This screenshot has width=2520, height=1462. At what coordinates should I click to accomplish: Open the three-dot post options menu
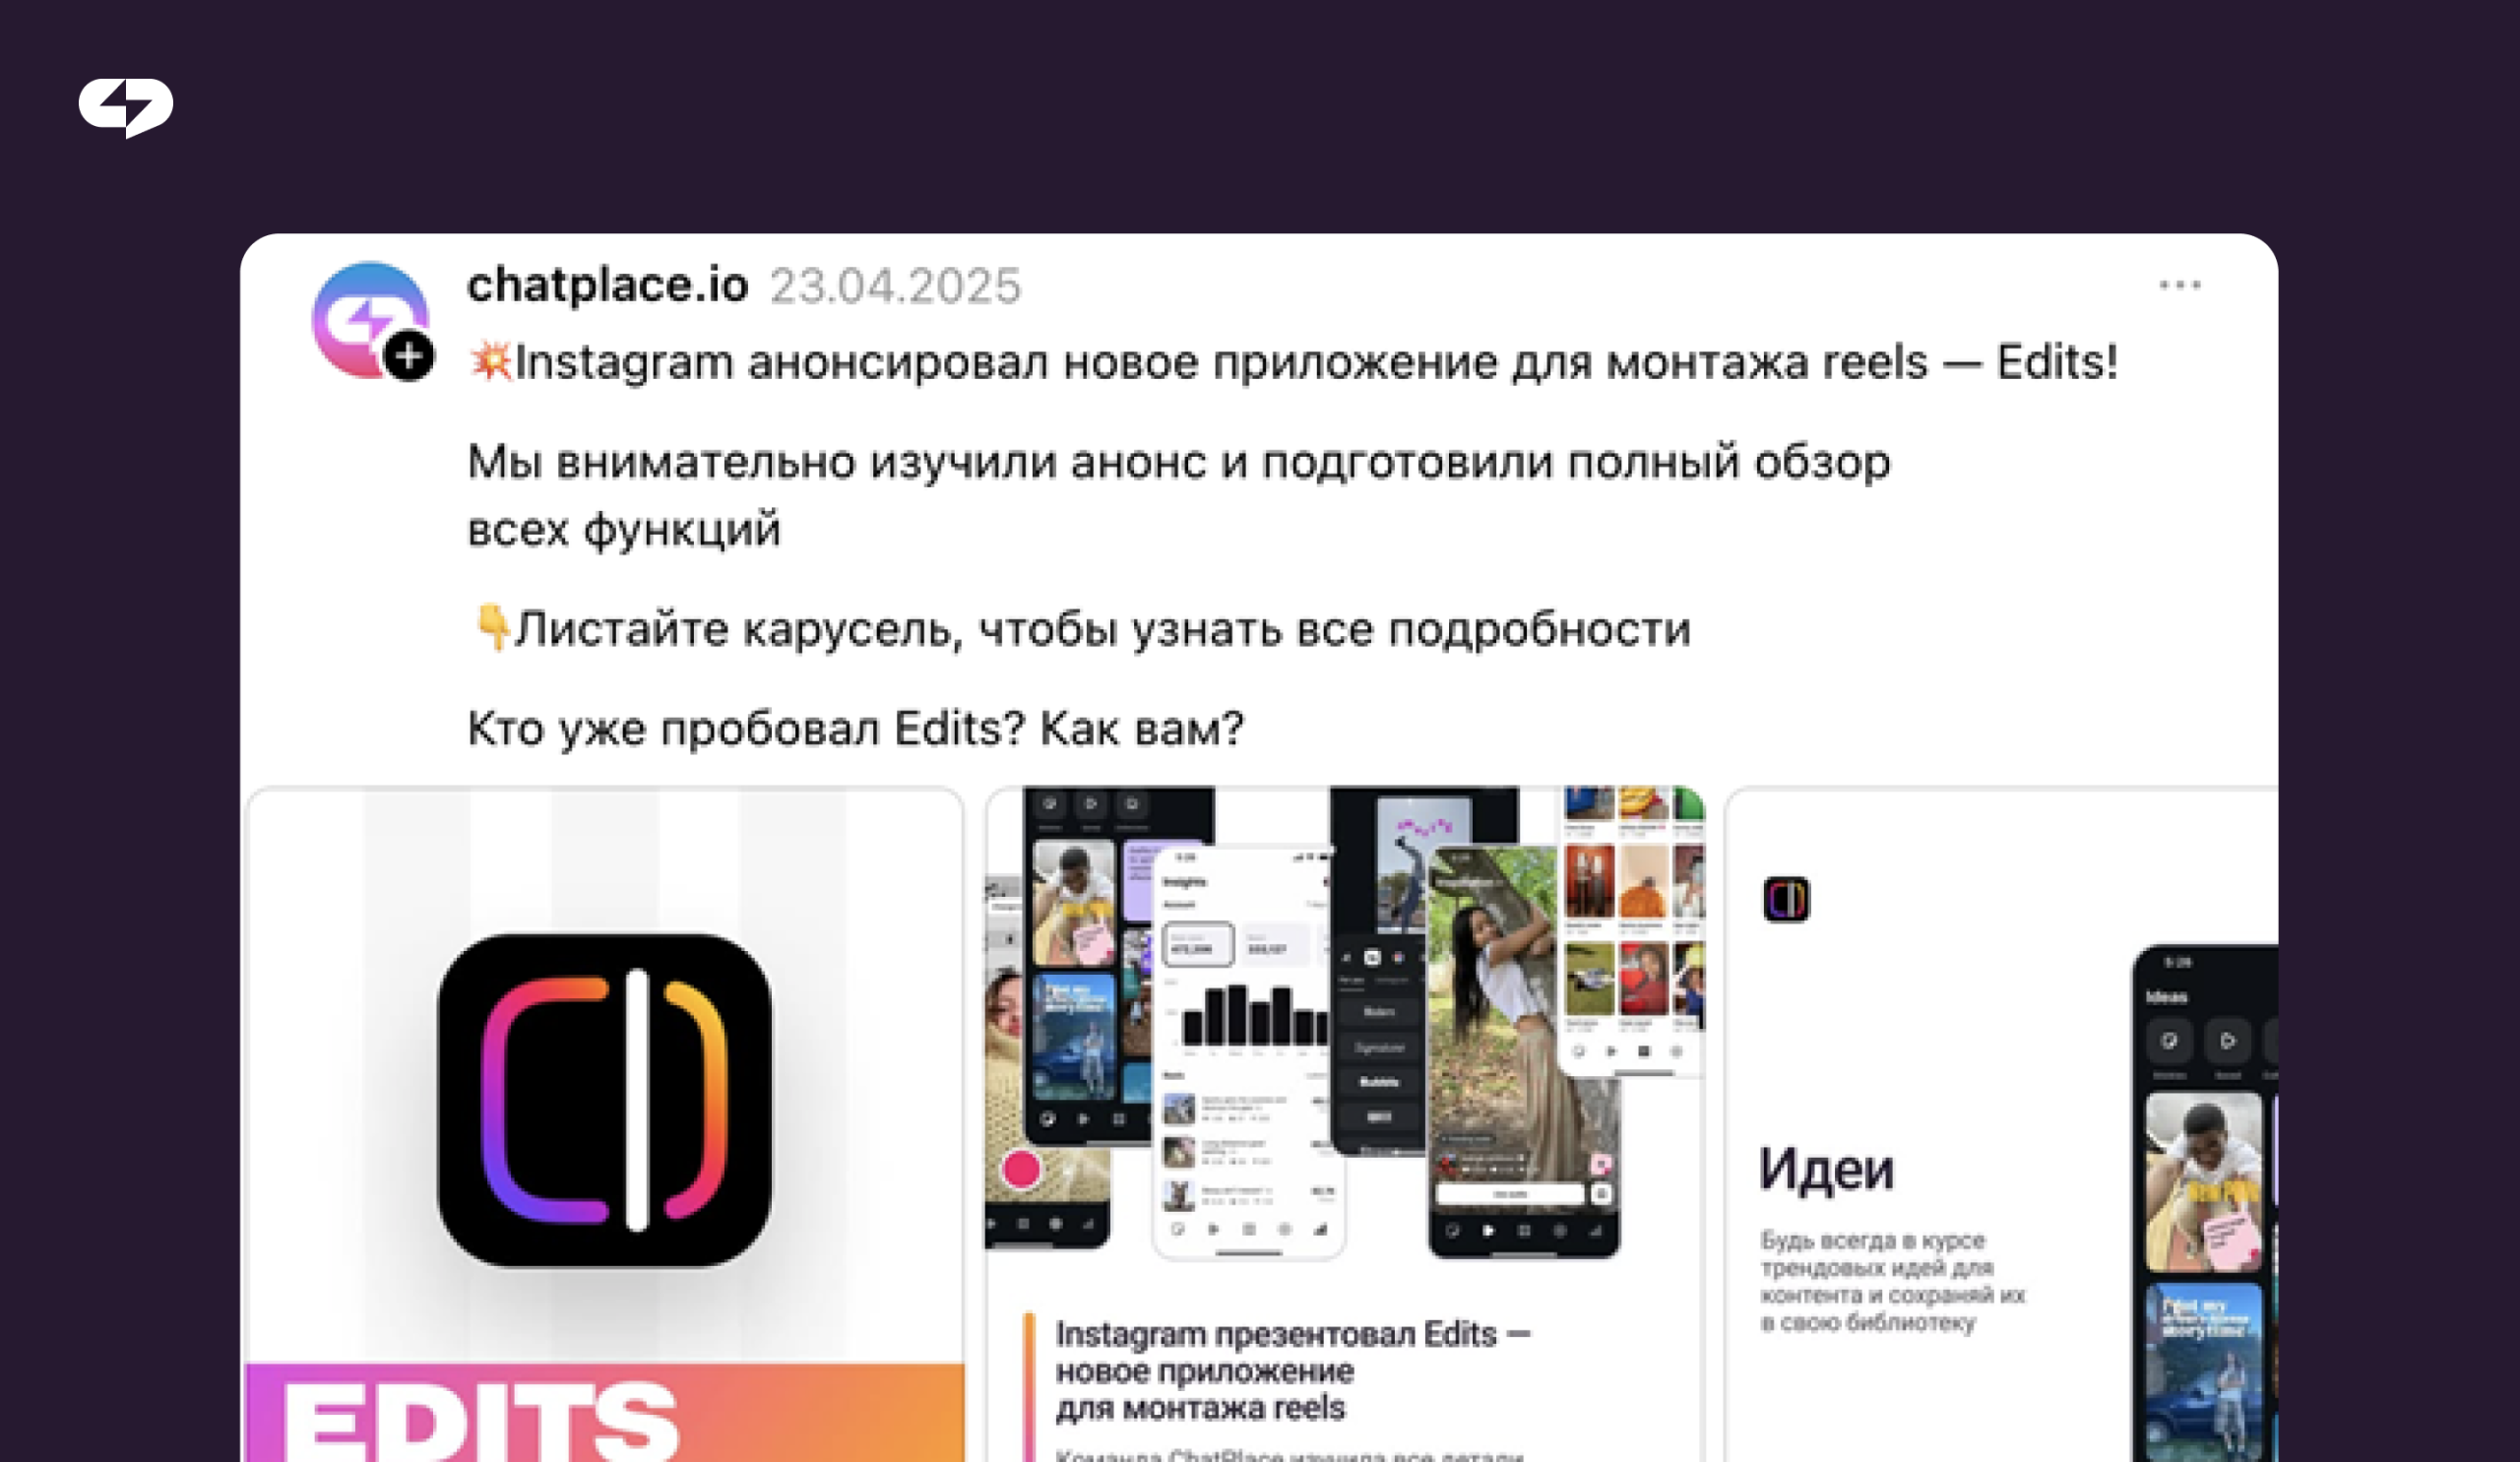point(2179,285)
